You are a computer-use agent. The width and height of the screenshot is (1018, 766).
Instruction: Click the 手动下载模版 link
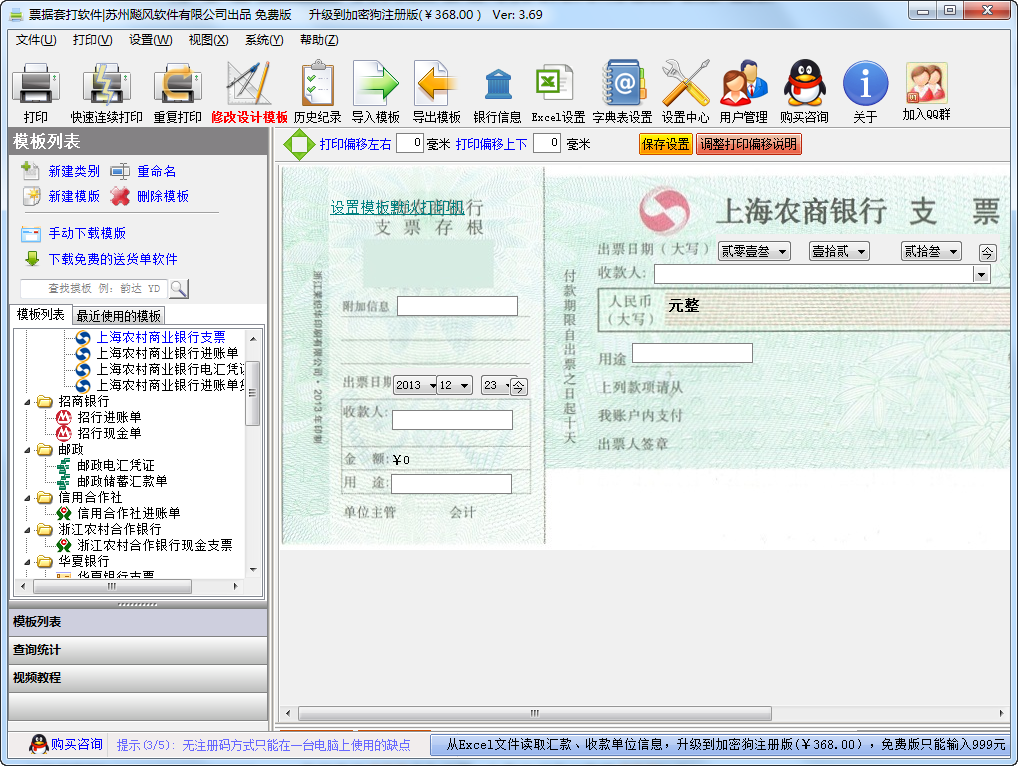(87, 233)
